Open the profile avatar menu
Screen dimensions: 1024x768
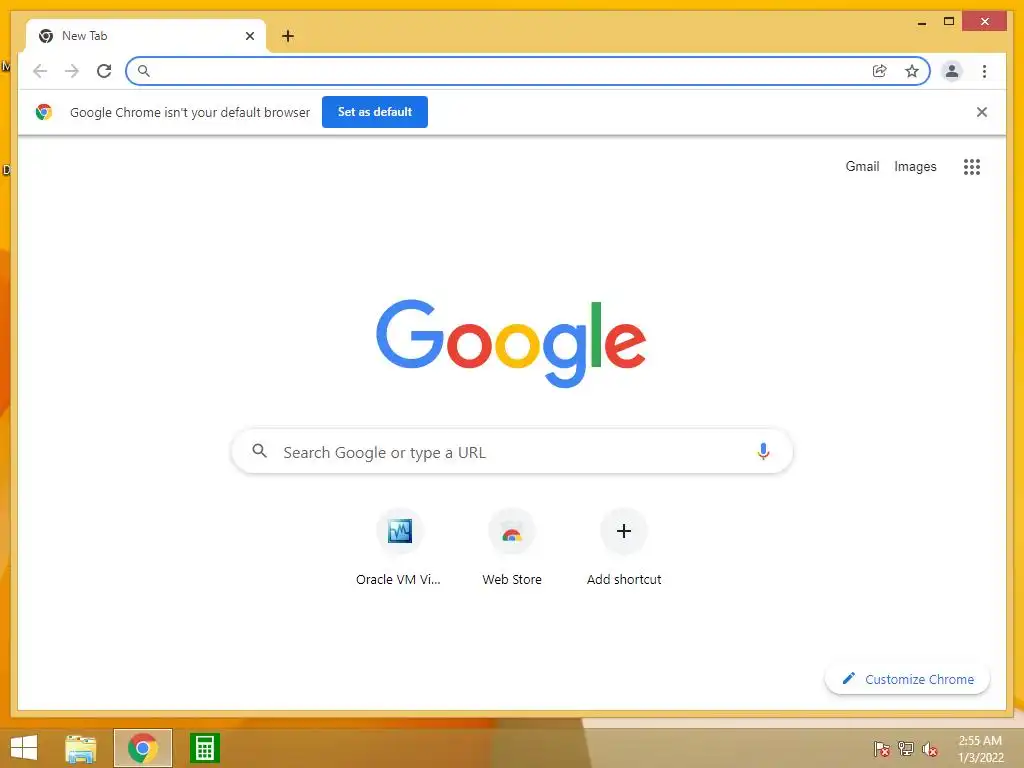pyautogui.click(x=952, y=71)
